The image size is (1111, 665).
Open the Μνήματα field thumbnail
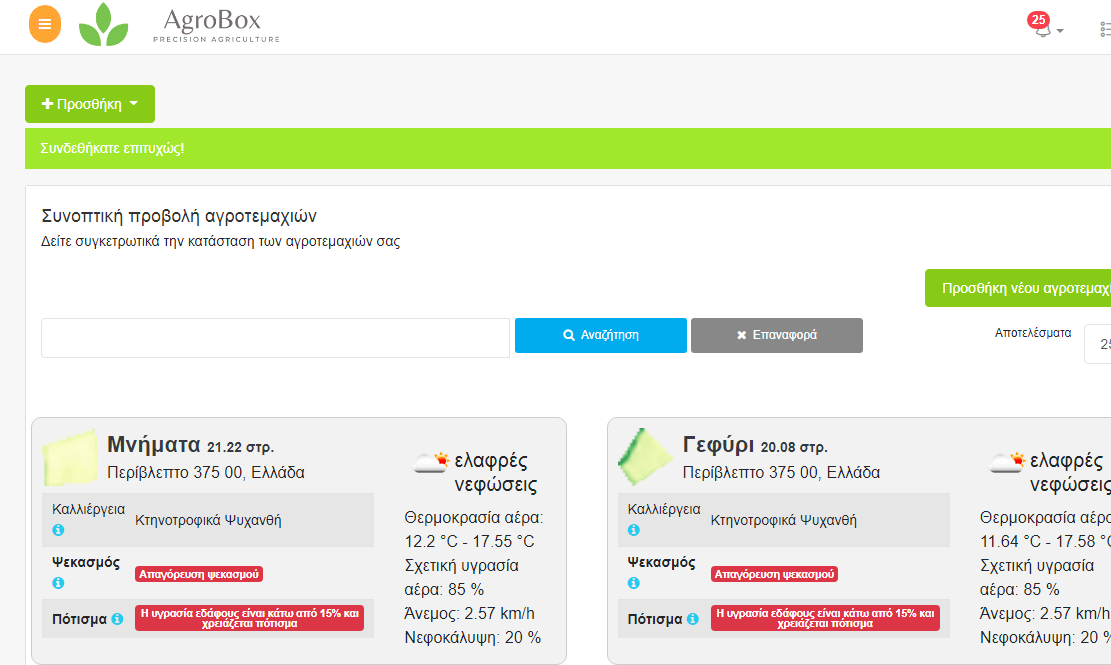coord(69,459)
